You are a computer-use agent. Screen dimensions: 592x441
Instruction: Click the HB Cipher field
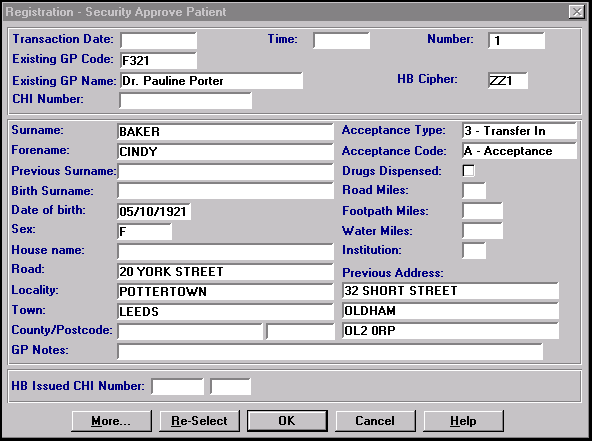point(508,80)
